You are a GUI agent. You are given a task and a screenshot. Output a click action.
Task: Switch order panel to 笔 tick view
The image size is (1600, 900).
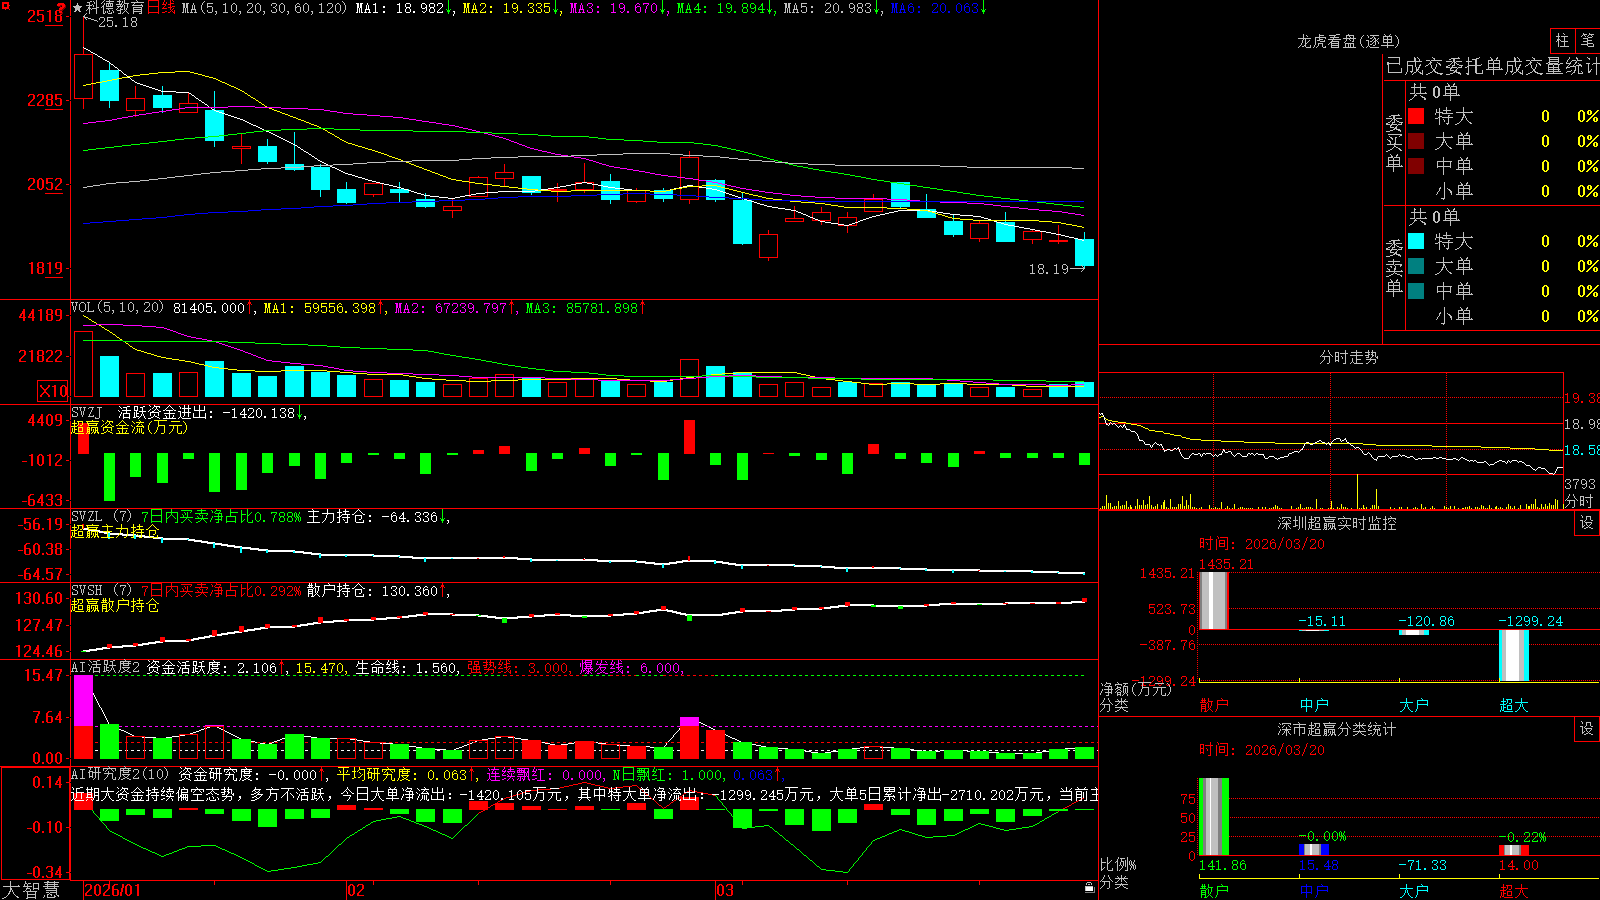1587,40
